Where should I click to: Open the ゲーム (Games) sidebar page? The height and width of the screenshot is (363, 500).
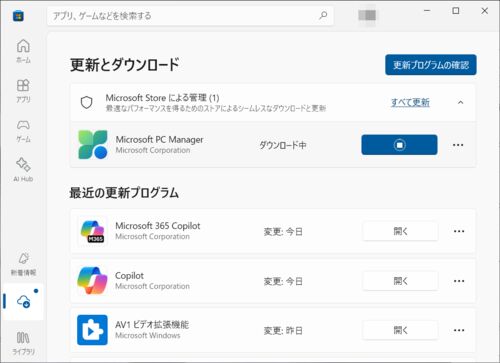click(23, 131)
